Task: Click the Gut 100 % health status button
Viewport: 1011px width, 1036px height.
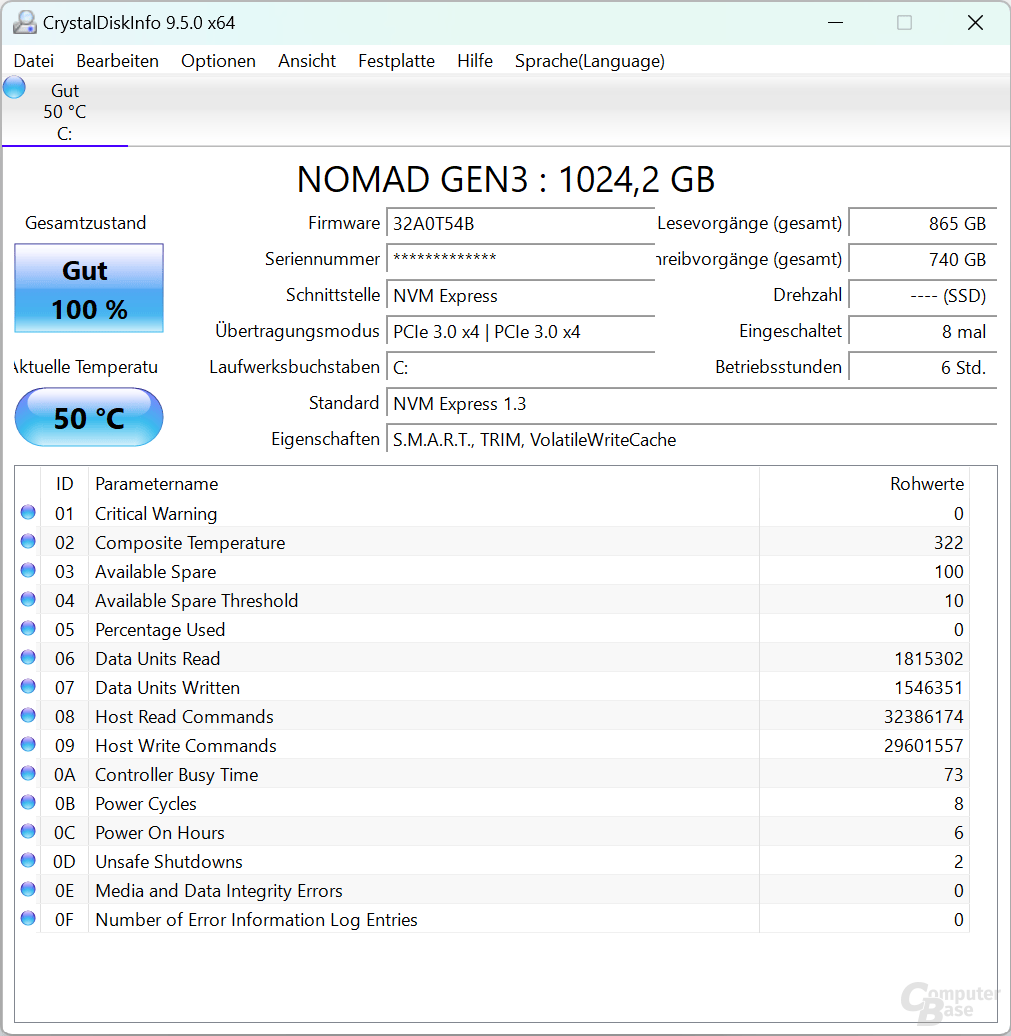Action: [89, 289]
